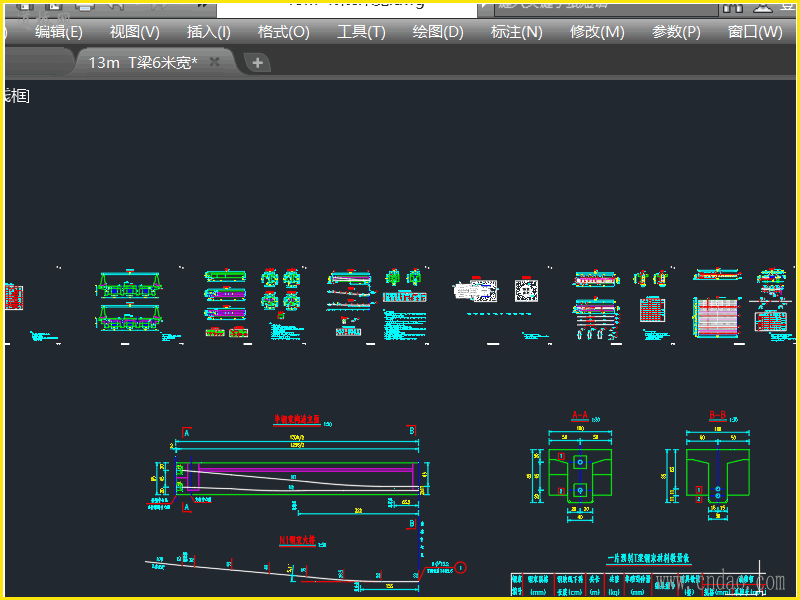Open the 插入(I) menu
The width and height of the screenshot is (800, 600).
[x=209, y=32]
